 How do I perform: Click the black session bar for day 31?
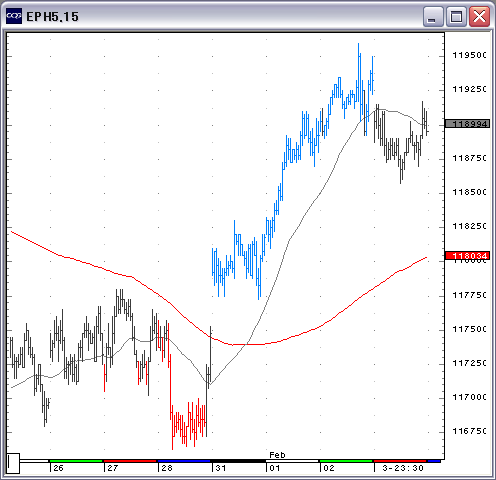coord(238,461)
